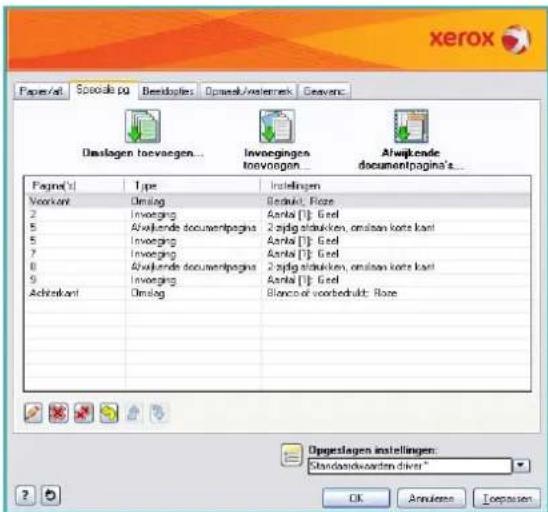Click the delete selected item icon

[x=58, y=413]
